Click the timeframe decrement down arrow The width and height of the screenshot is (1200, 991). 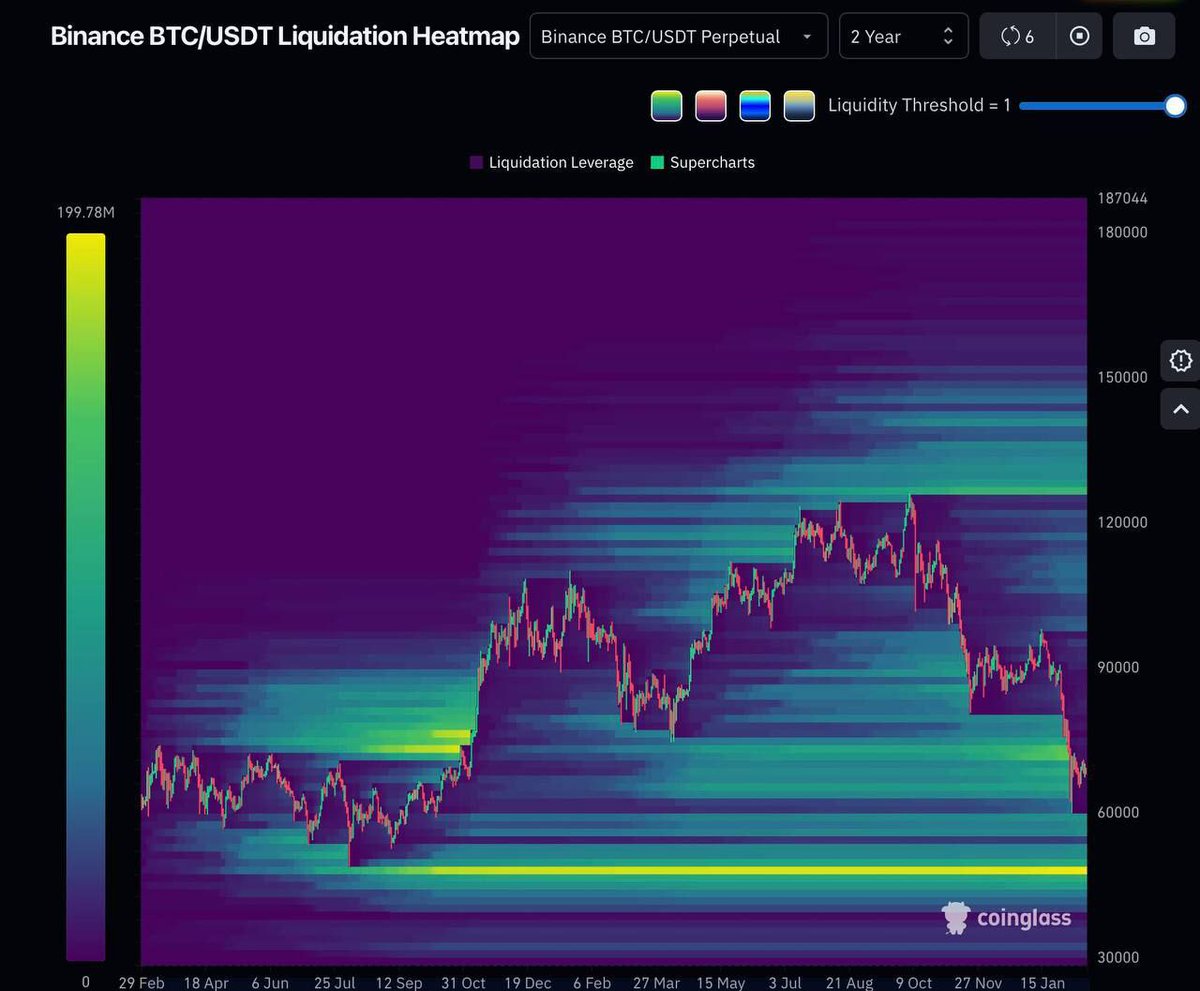coord(948,43)
